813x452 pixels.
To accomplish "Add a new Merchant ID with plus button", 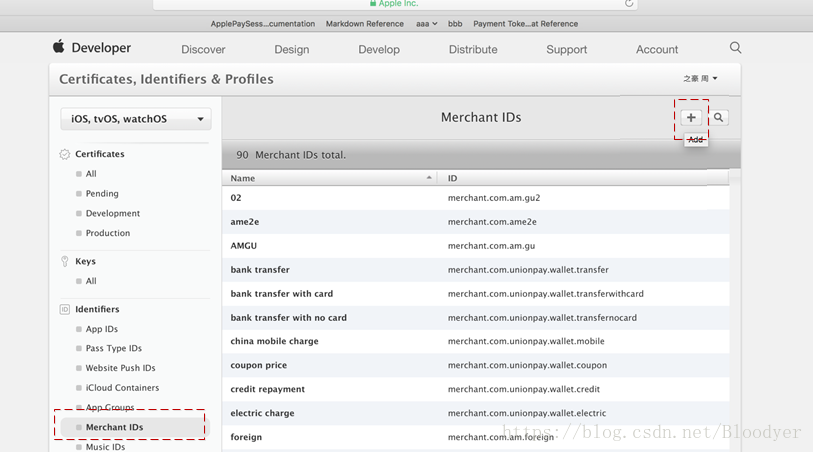I will point(691,118).
